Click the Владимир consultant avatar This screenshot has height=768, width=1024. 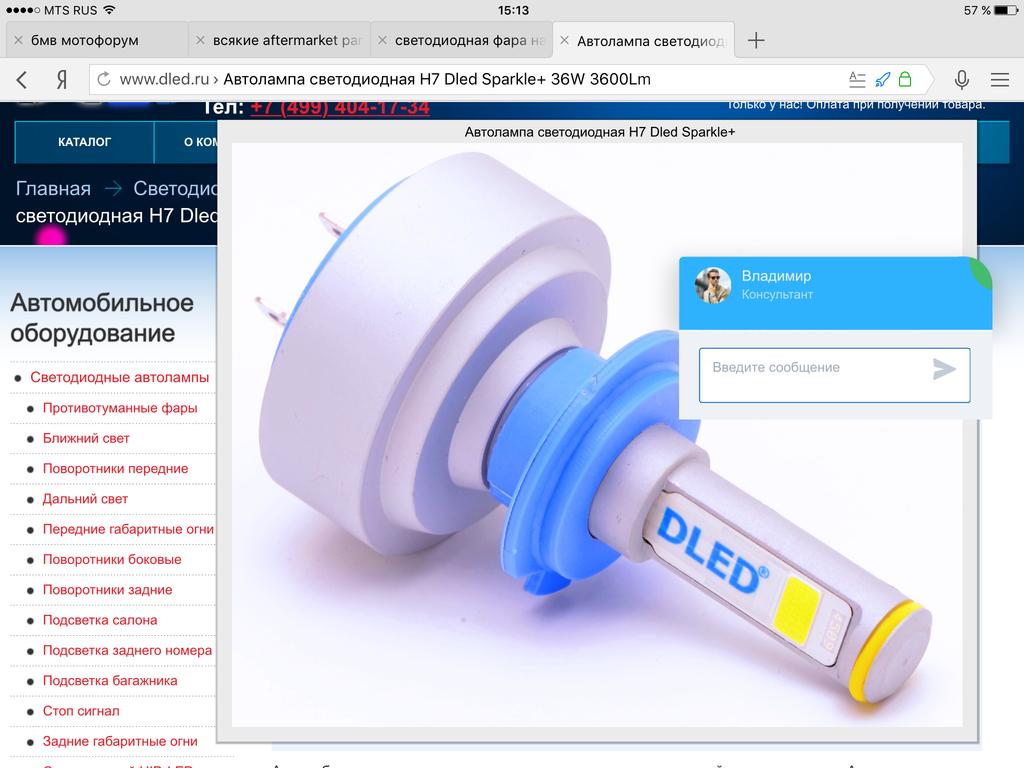click(713, 285)
